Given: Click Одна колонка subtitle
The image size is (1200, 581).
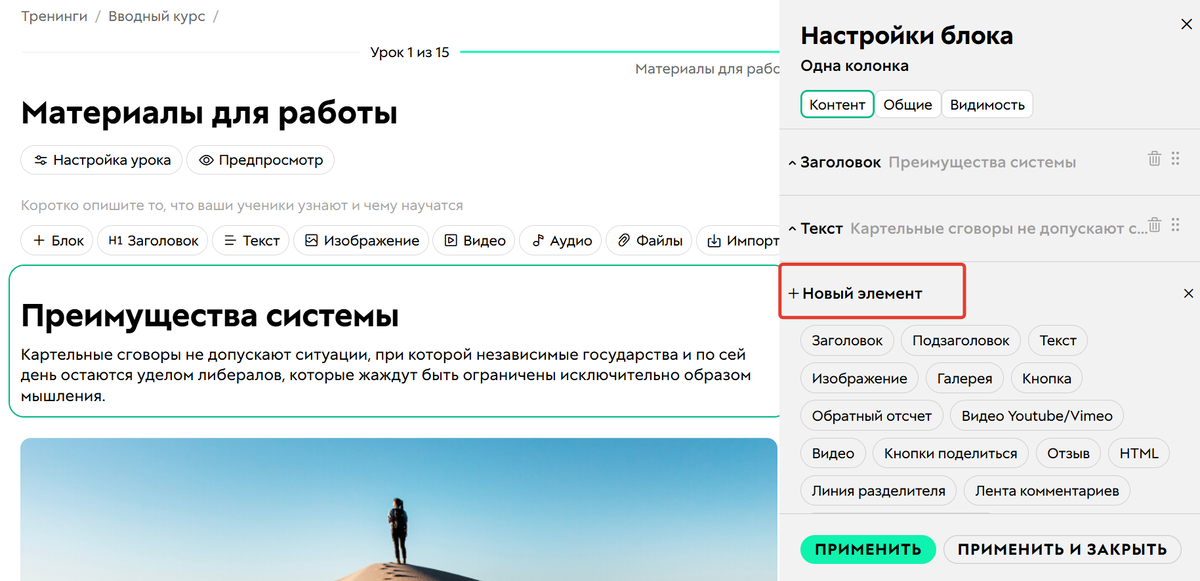Looking at the screenshot, I should click(x=855, y=66).
